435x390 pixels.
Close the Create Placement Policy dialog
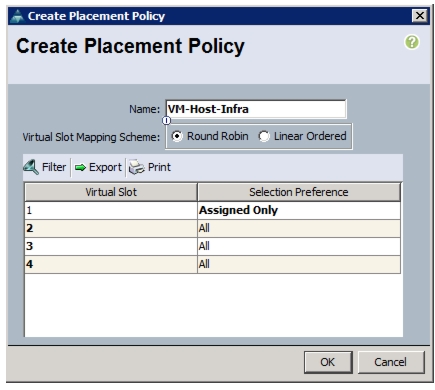pos(420,16)
